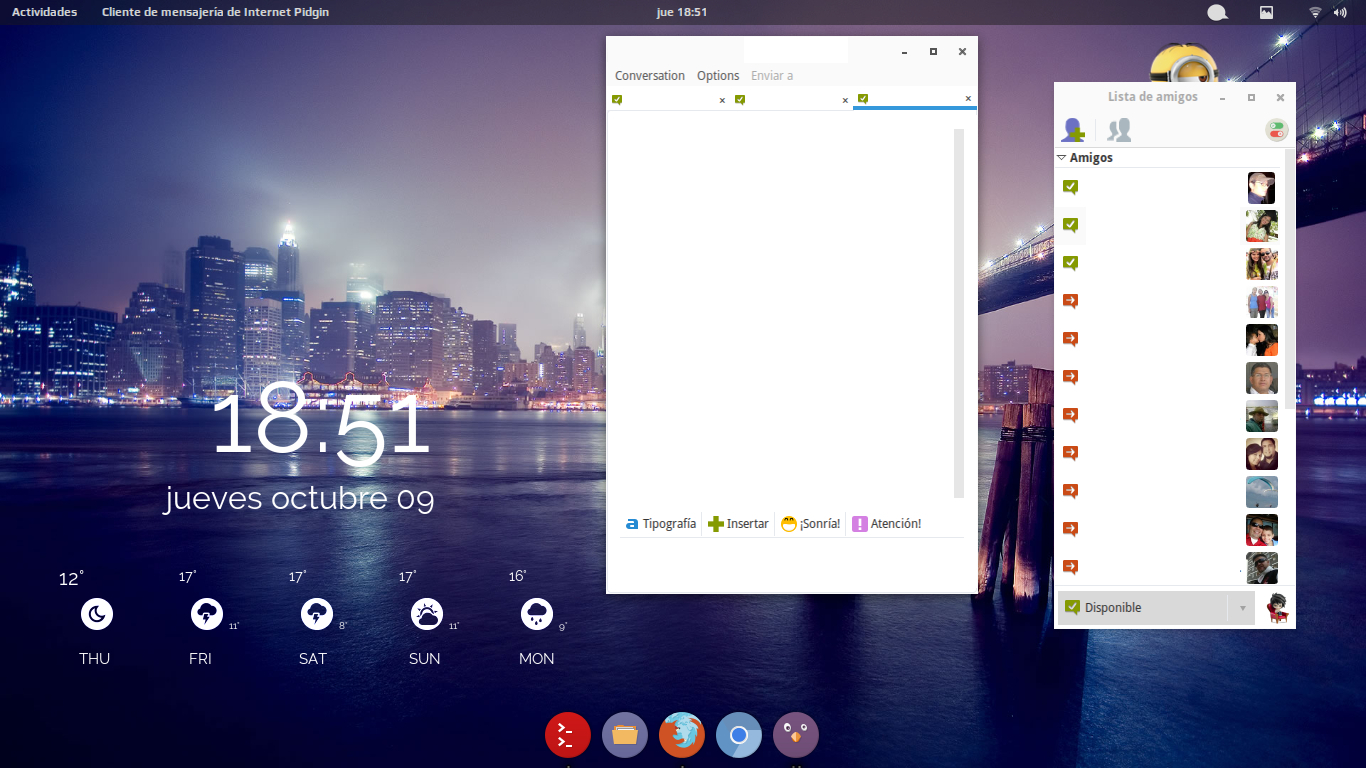The image size is (1366, 768).
Task: Click the ¡Atención! button
Action: [887, 524]
